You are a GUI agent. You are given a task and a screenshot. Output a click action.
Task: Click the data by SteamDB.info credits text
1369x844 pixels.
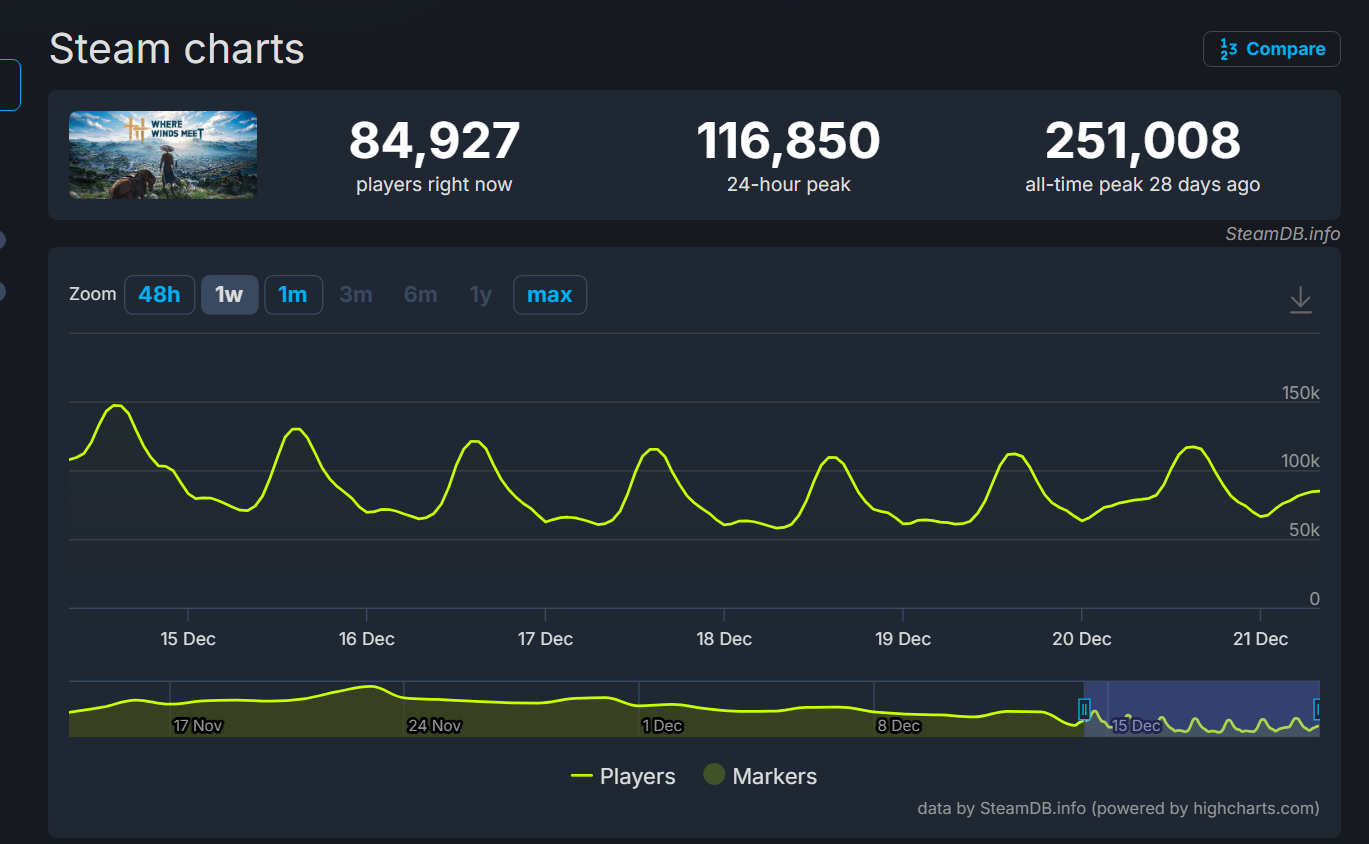pos(1118,808)
